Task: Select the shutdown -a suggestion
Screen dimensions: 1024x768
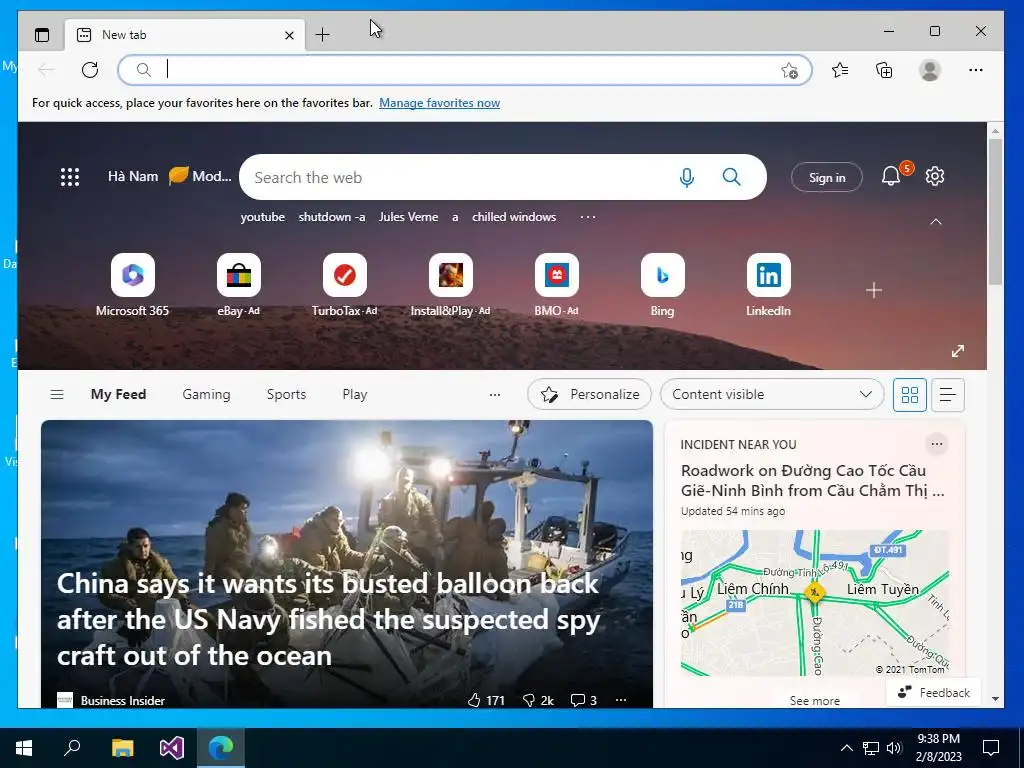Action: [x=332, y=217]
